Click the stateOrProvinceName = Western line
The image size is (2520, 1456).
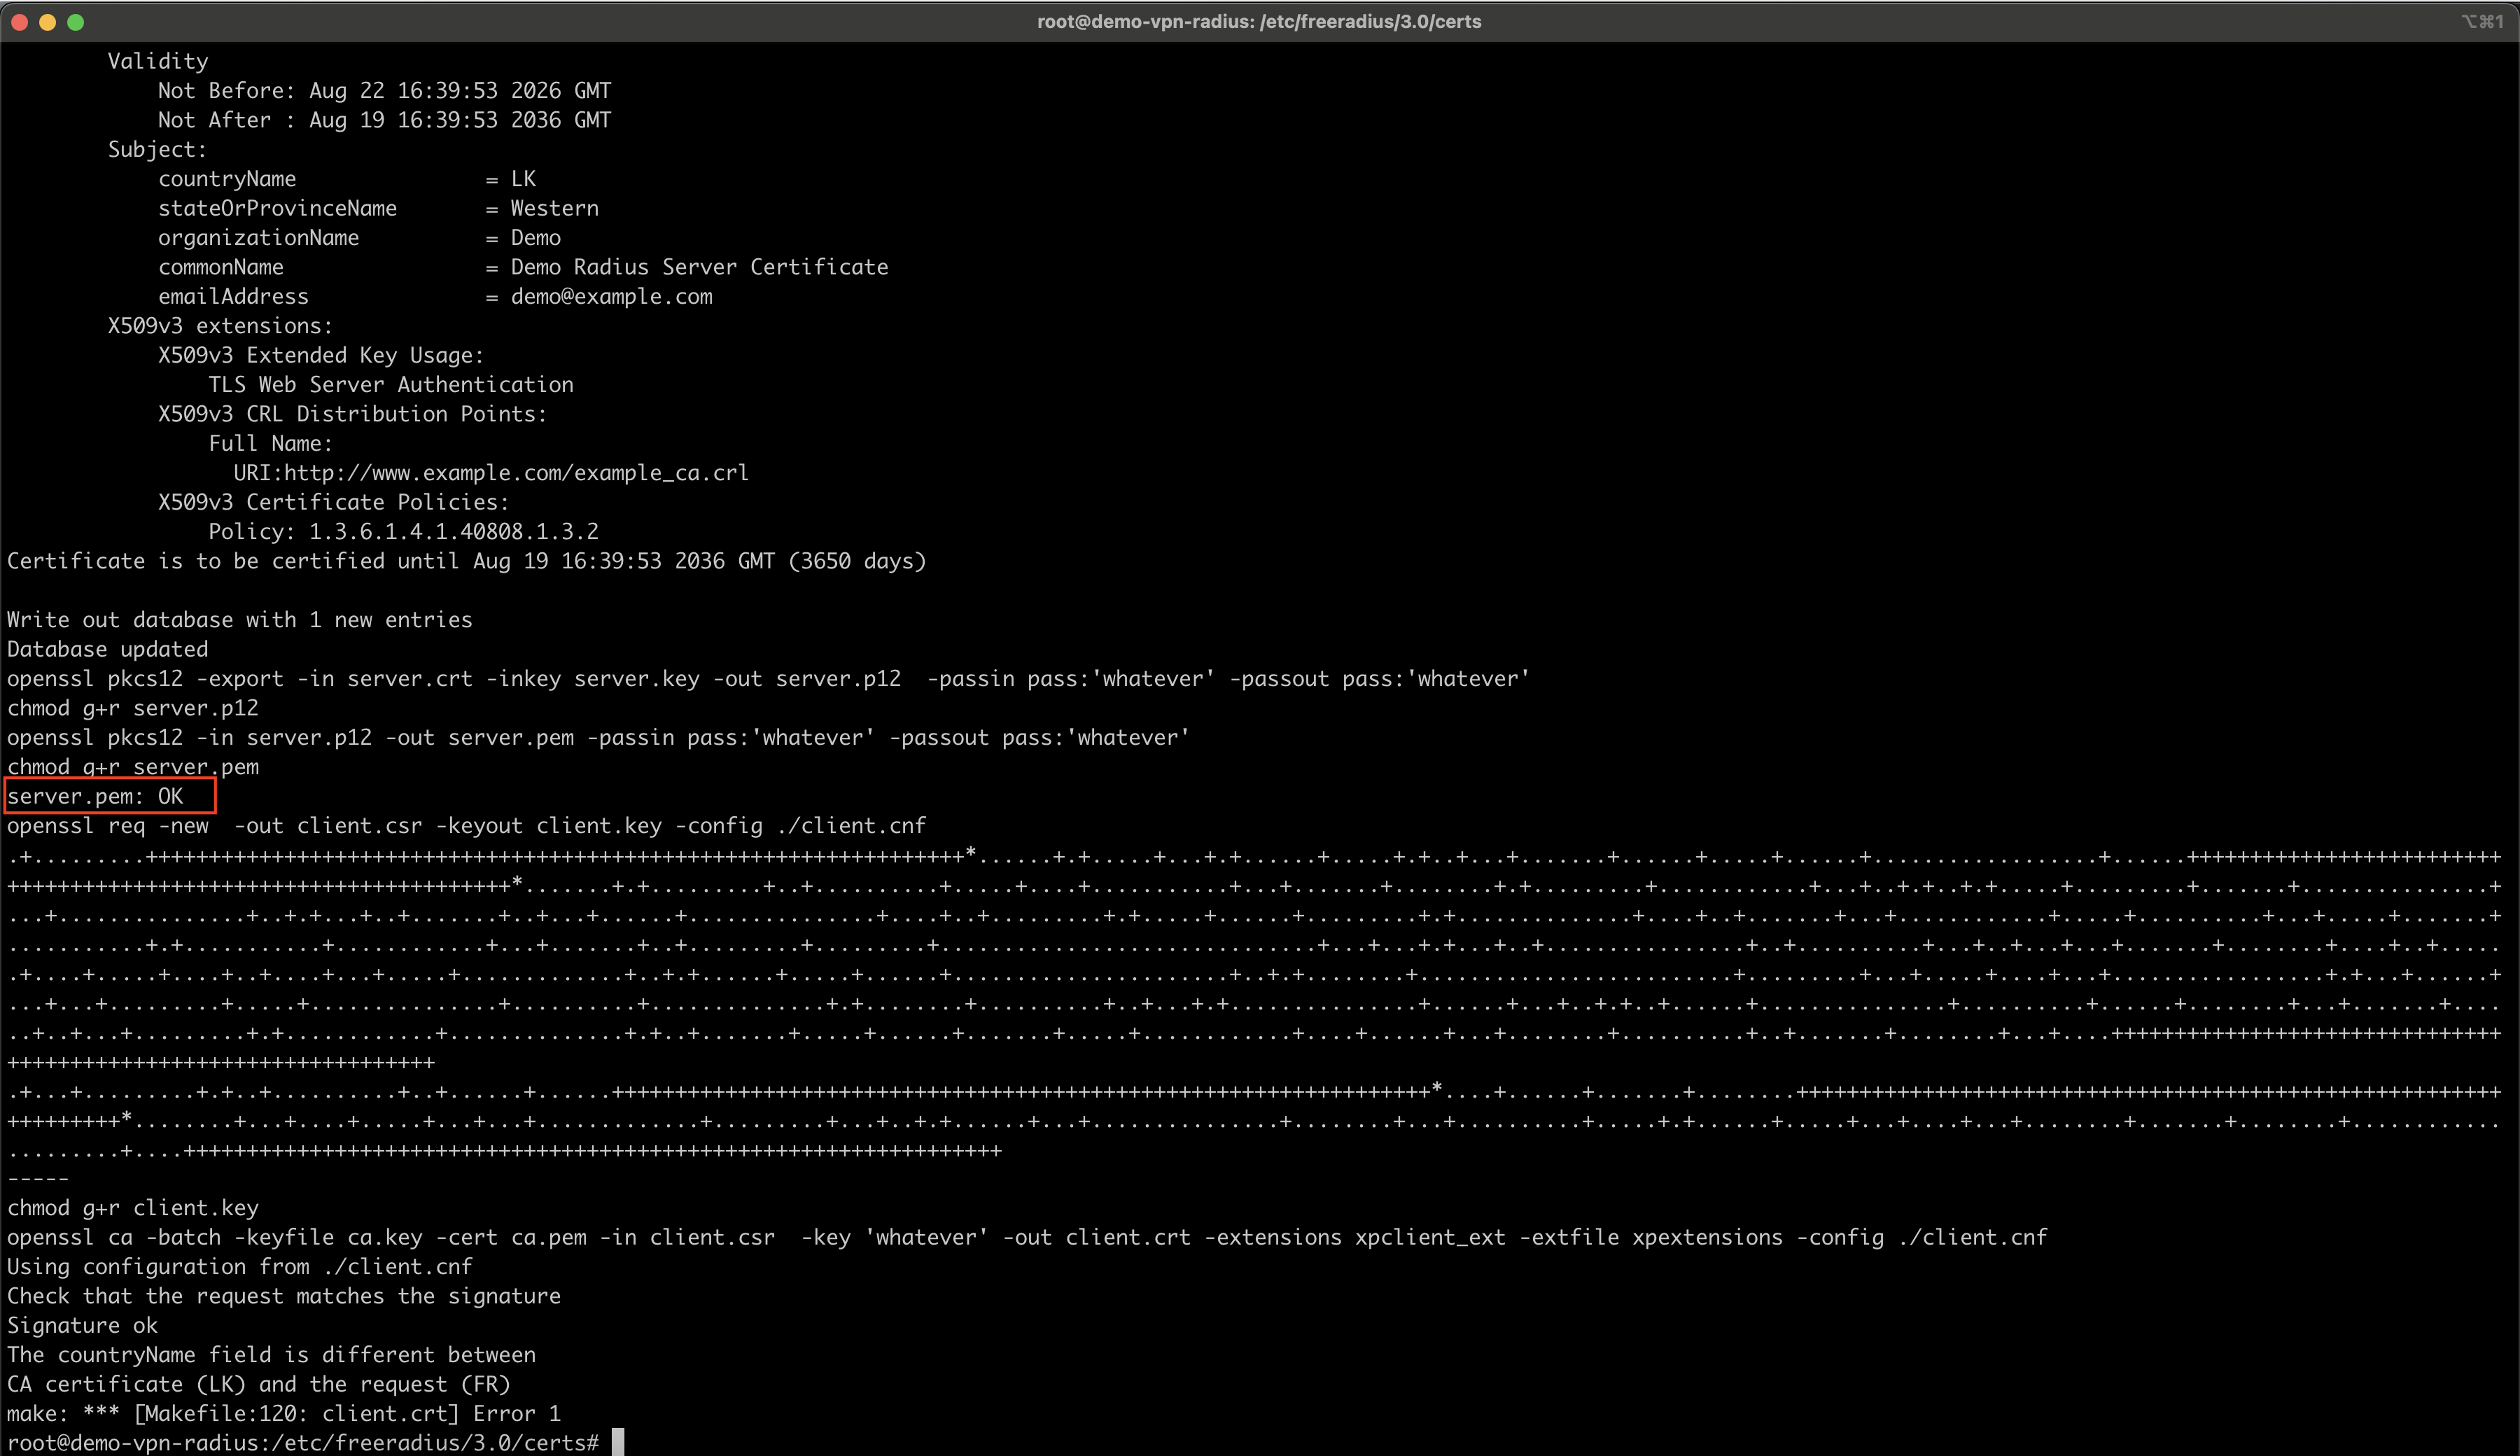click(x=378, y=208)
